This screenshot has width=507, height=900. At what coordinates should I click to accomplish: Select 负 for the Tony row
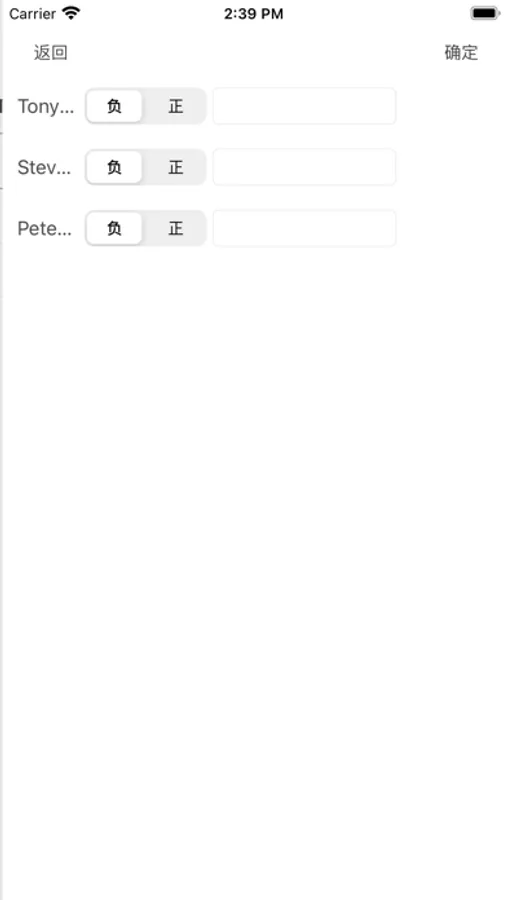114,106
